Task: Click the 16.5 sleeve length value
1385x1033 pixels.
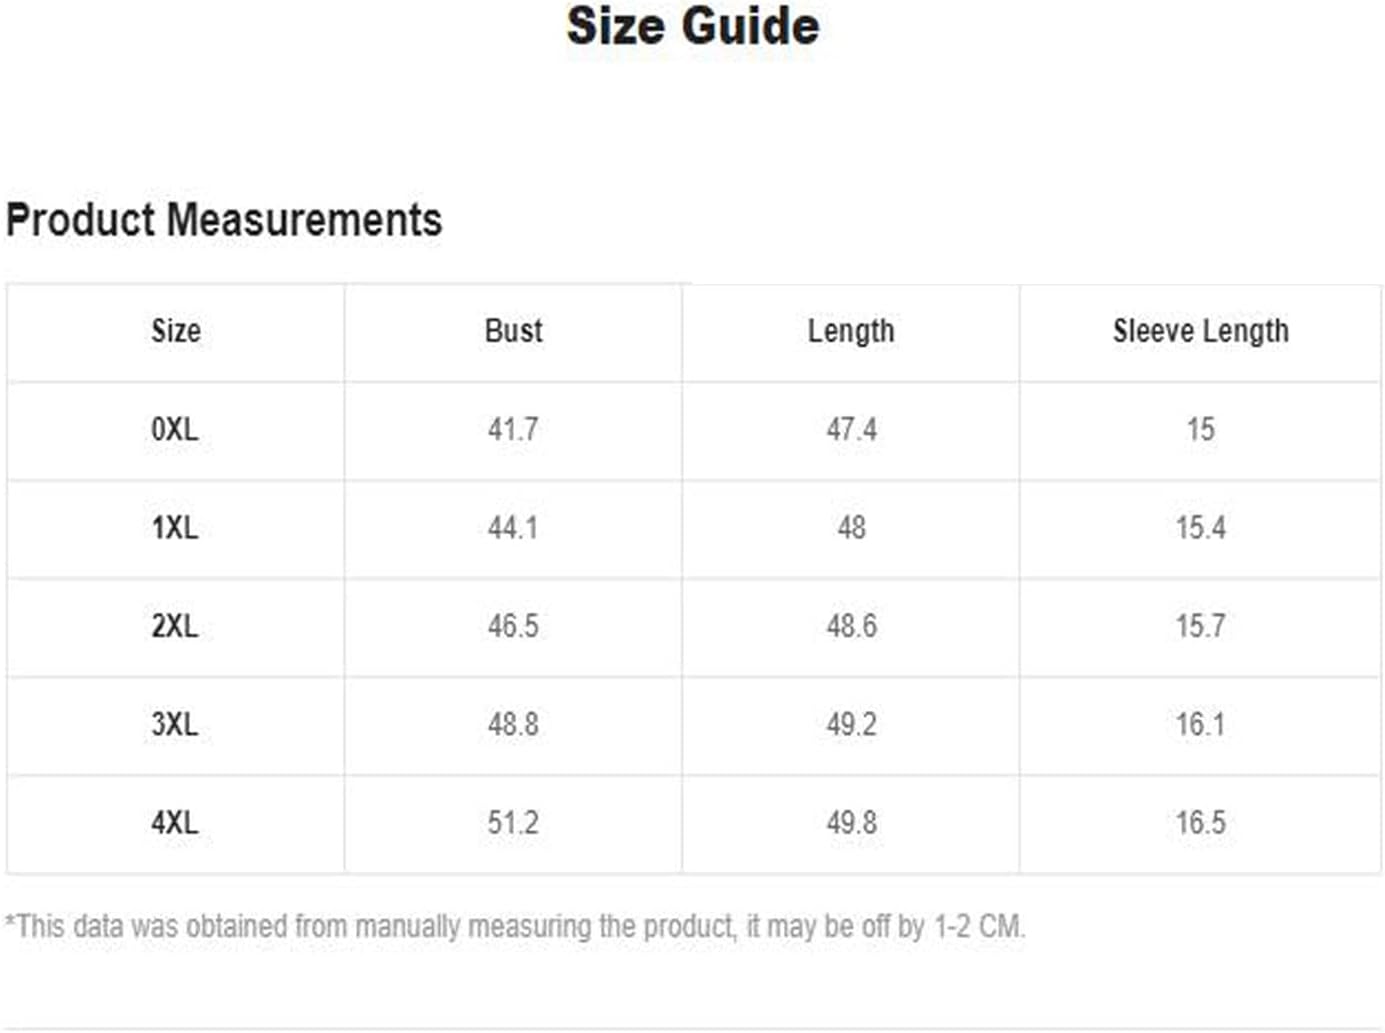Action: pyautogui.click(x=1200, y=823)
